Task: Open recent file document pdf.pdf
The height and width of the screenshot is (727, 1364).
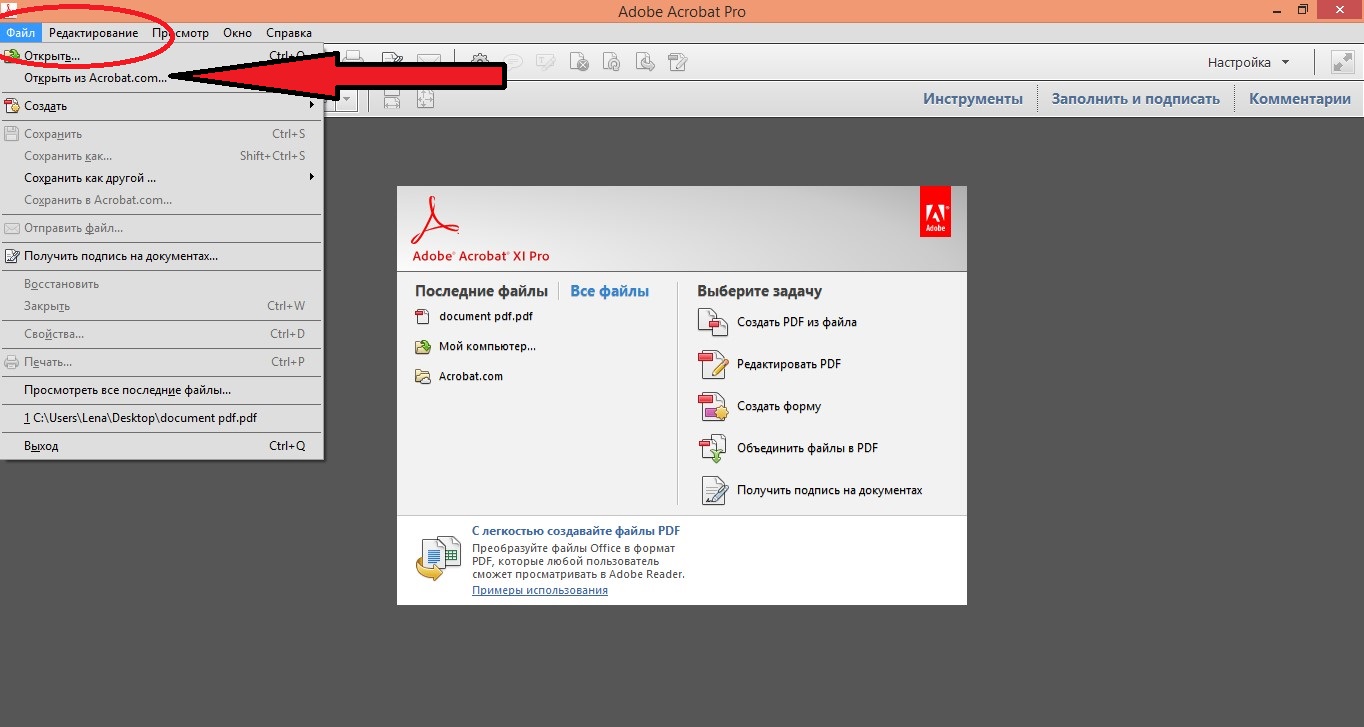Action: (486, 316)
